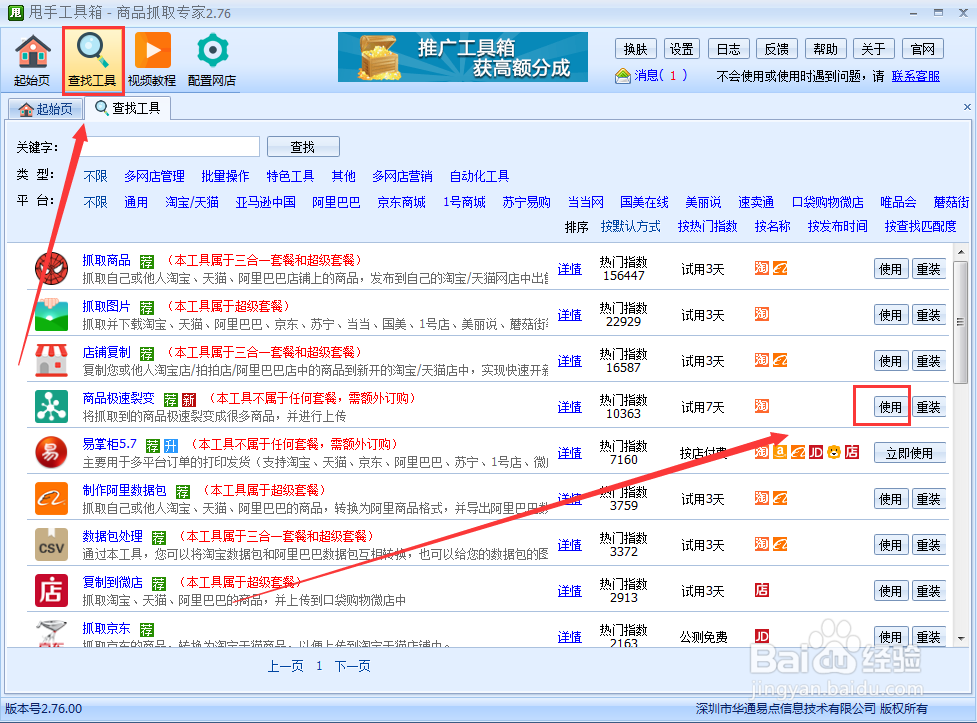The width and height of the screenshot is (977, 723).
Task: Open 配置网店 configuration gear icon
Action: [211, 57]
